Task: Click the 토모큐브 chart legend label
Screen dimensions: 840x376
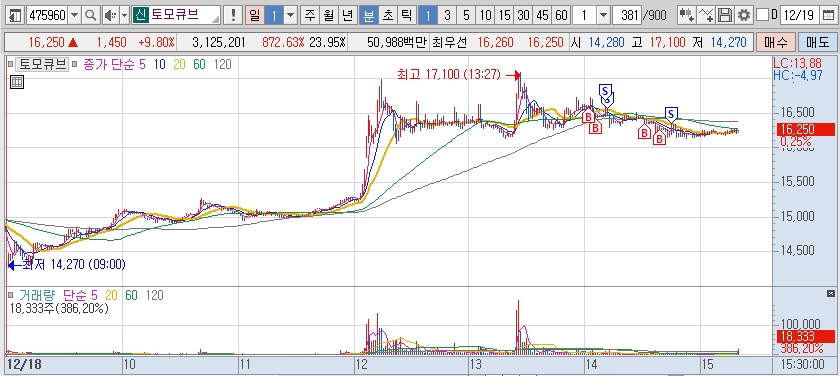Action: click(x=42, y=65)
